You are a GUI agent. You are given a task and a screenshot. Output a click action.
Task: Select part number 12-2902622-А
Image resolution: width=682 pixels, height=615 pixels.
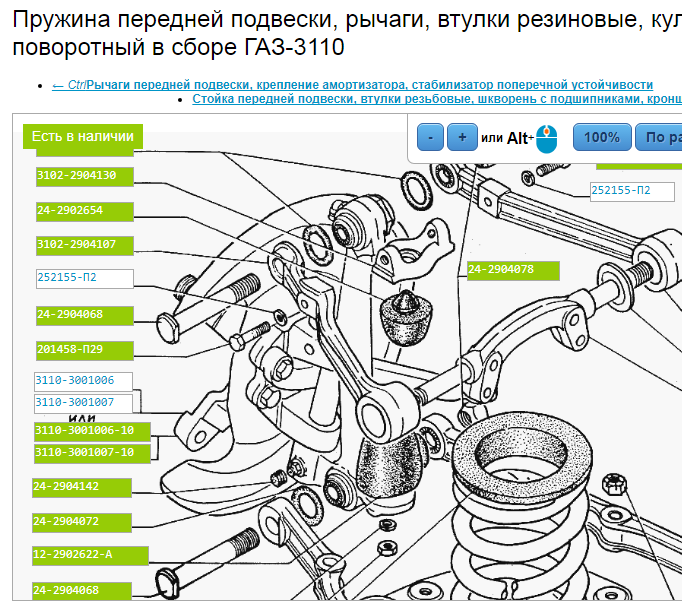(x=90, y=555)
